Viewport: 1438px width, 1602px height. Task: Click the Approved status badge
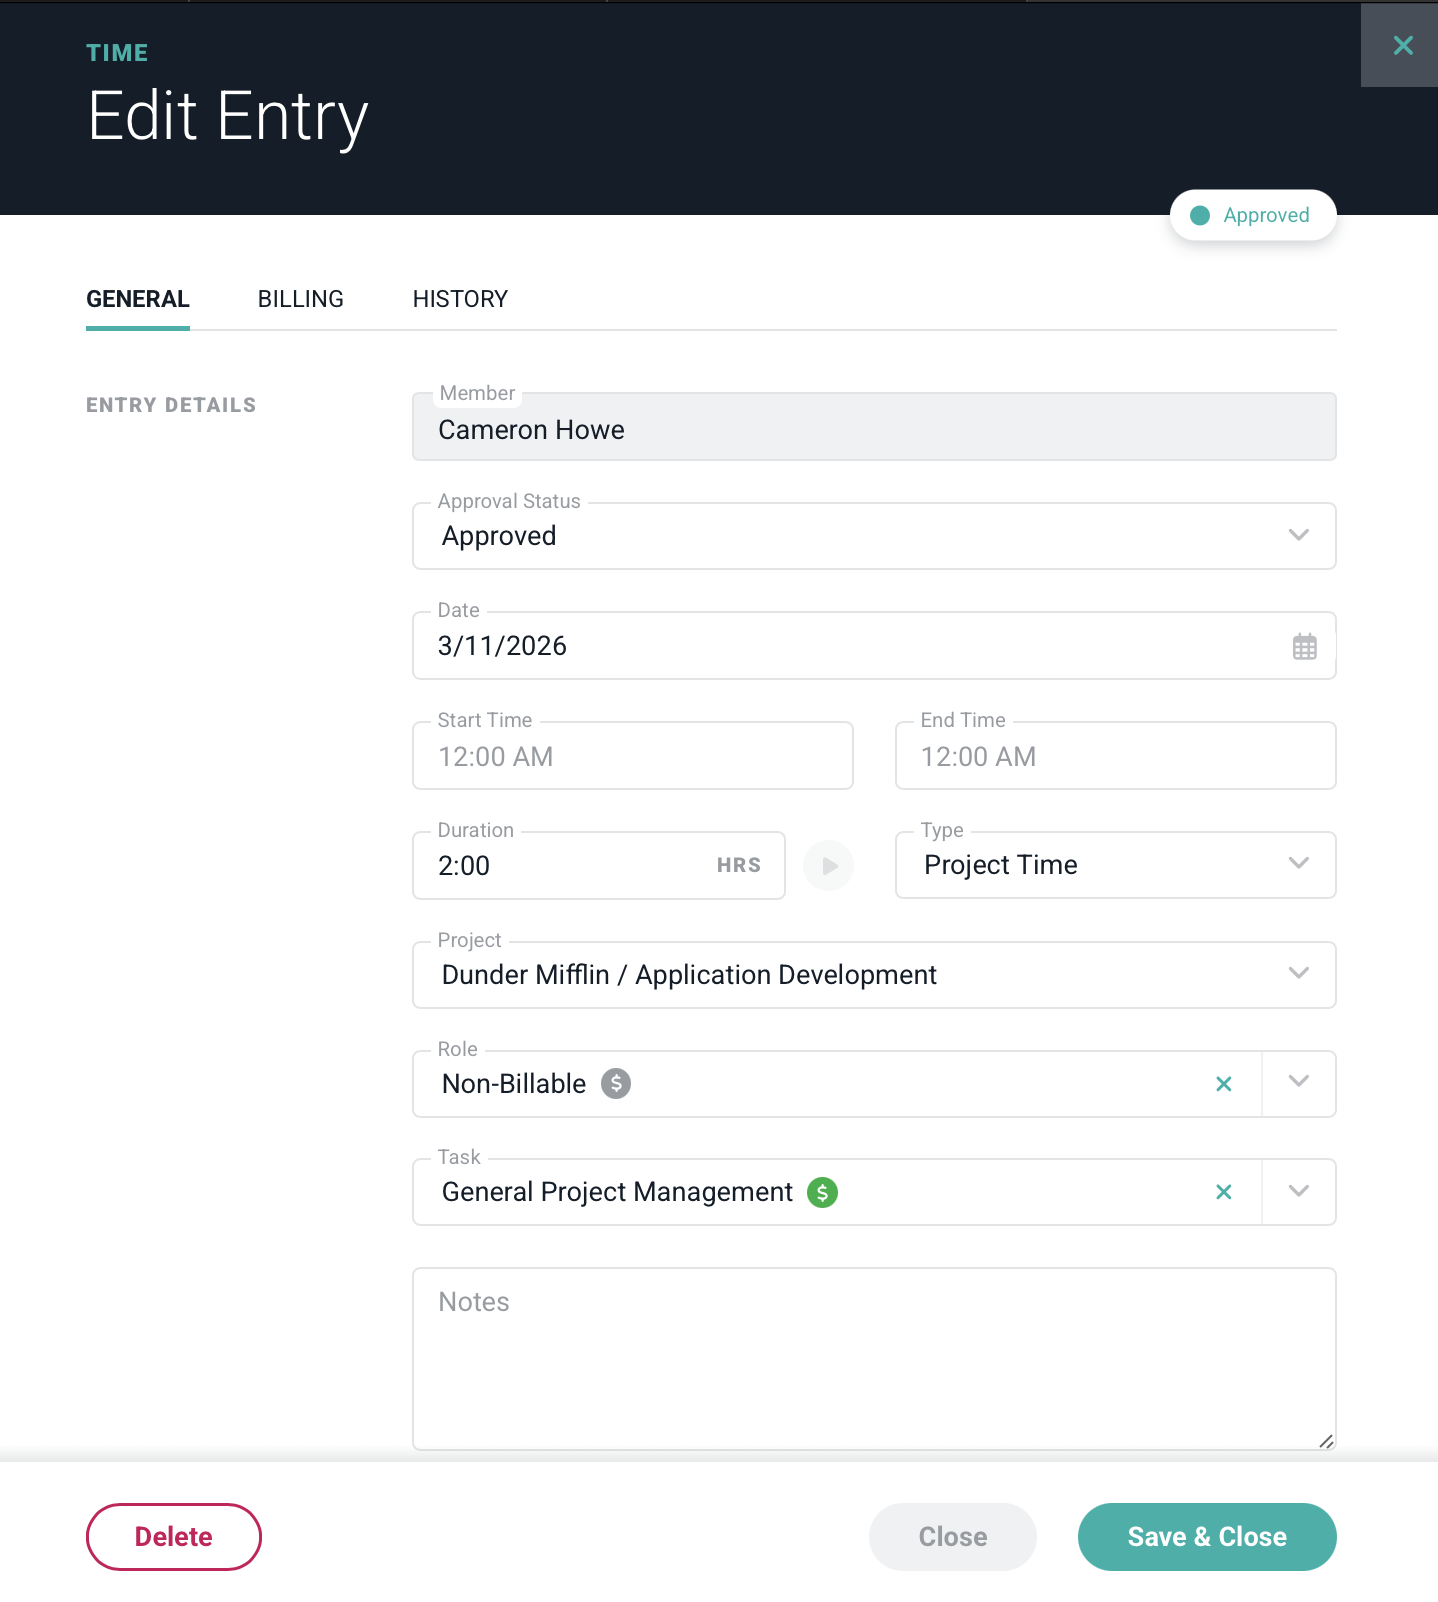[1253, 215]
